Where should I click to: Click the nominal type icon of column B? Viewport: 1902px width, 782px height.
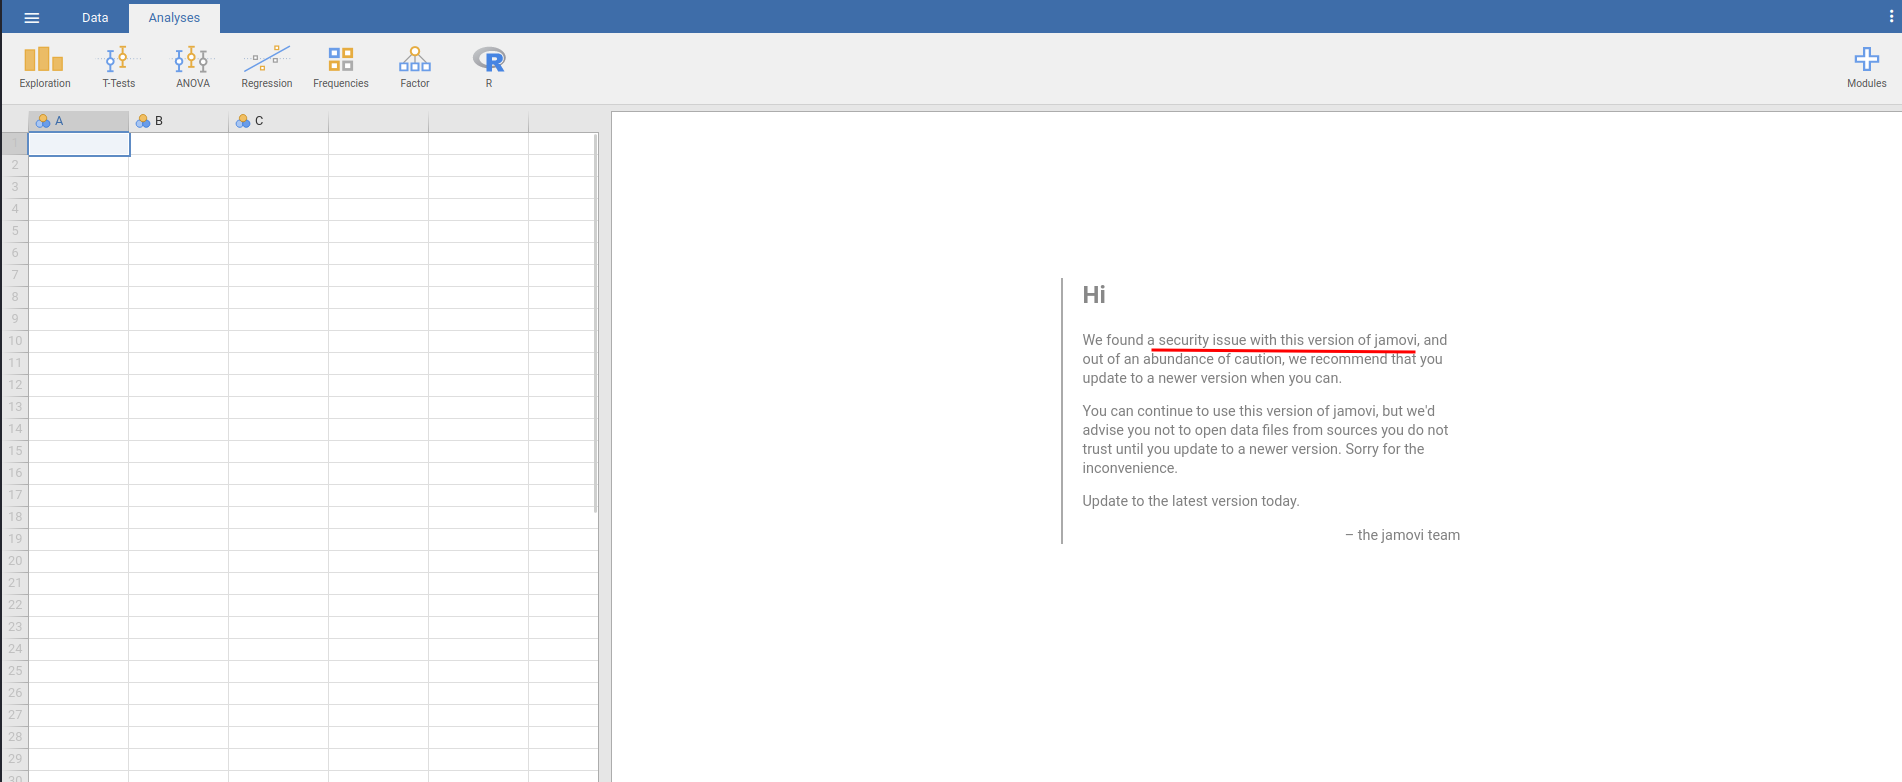tap(143, 121)
